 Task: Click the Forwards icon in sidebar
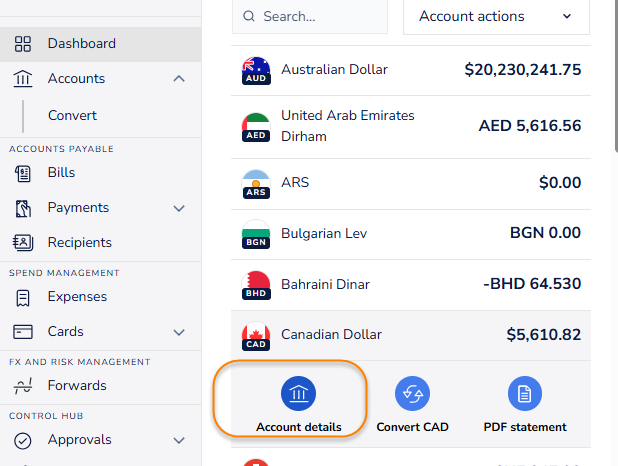tap(23, 385)
